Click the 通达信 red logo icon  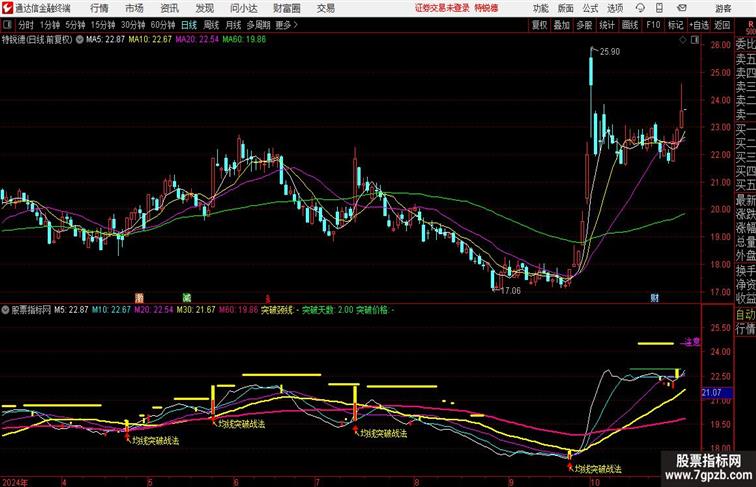7,8
